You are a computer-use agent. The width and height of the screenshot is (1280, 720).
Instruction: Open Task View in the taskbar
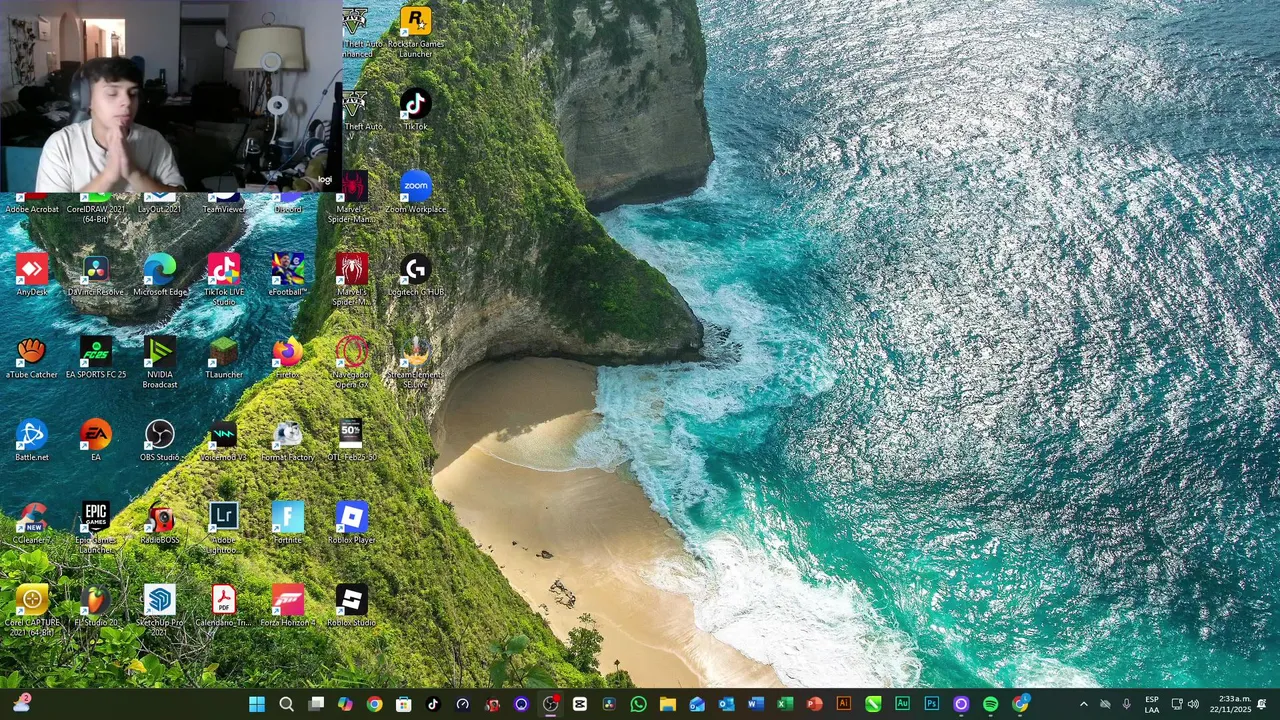click(316, 704)
